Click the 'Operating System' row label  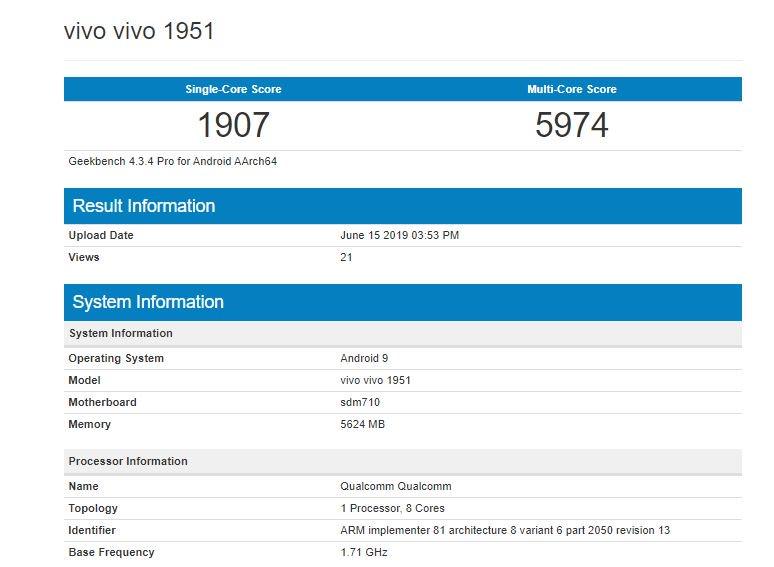(x=116, y=358)
